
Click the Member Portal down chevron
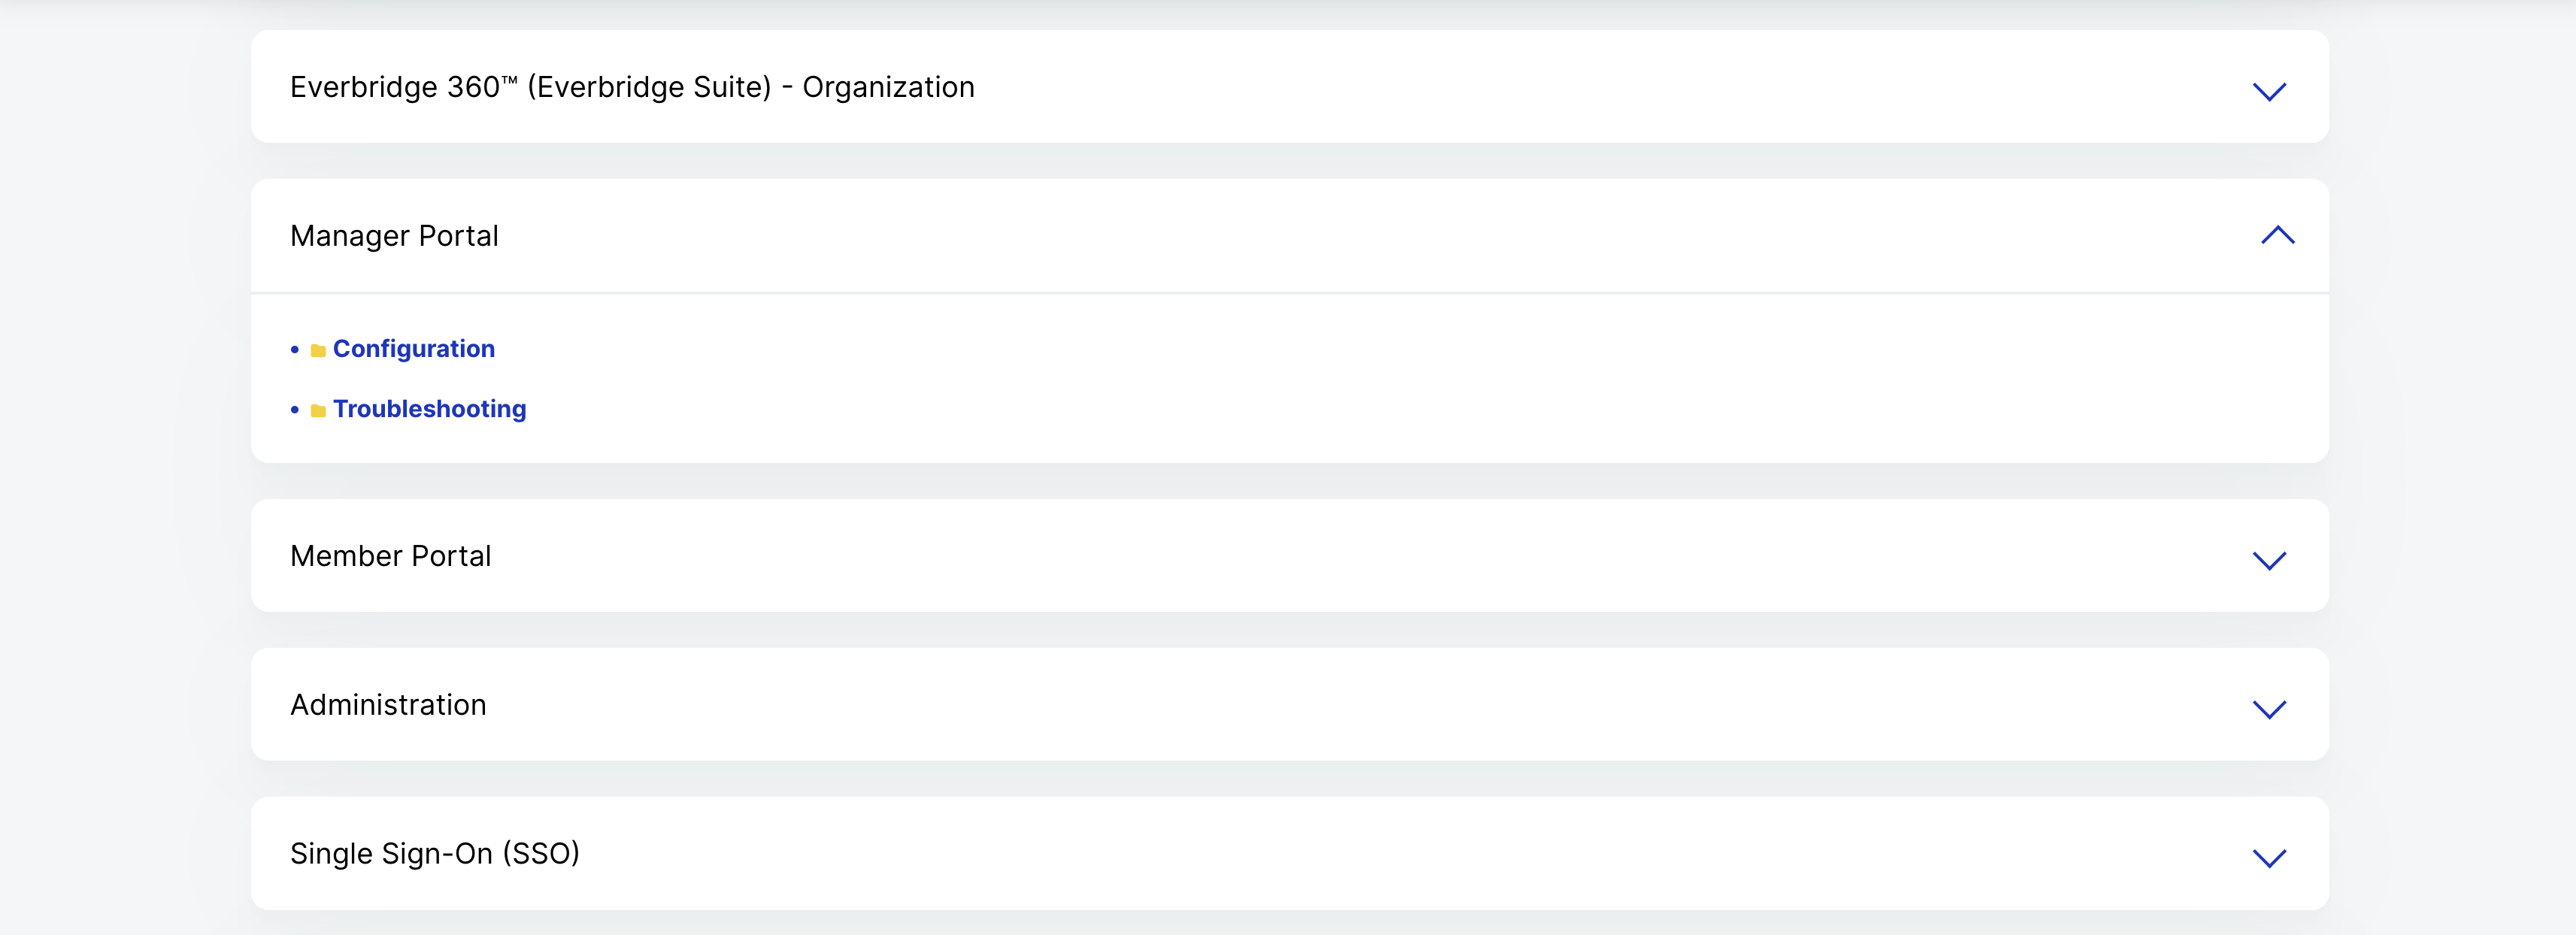pyautogui.click(x=2269, y=560)
